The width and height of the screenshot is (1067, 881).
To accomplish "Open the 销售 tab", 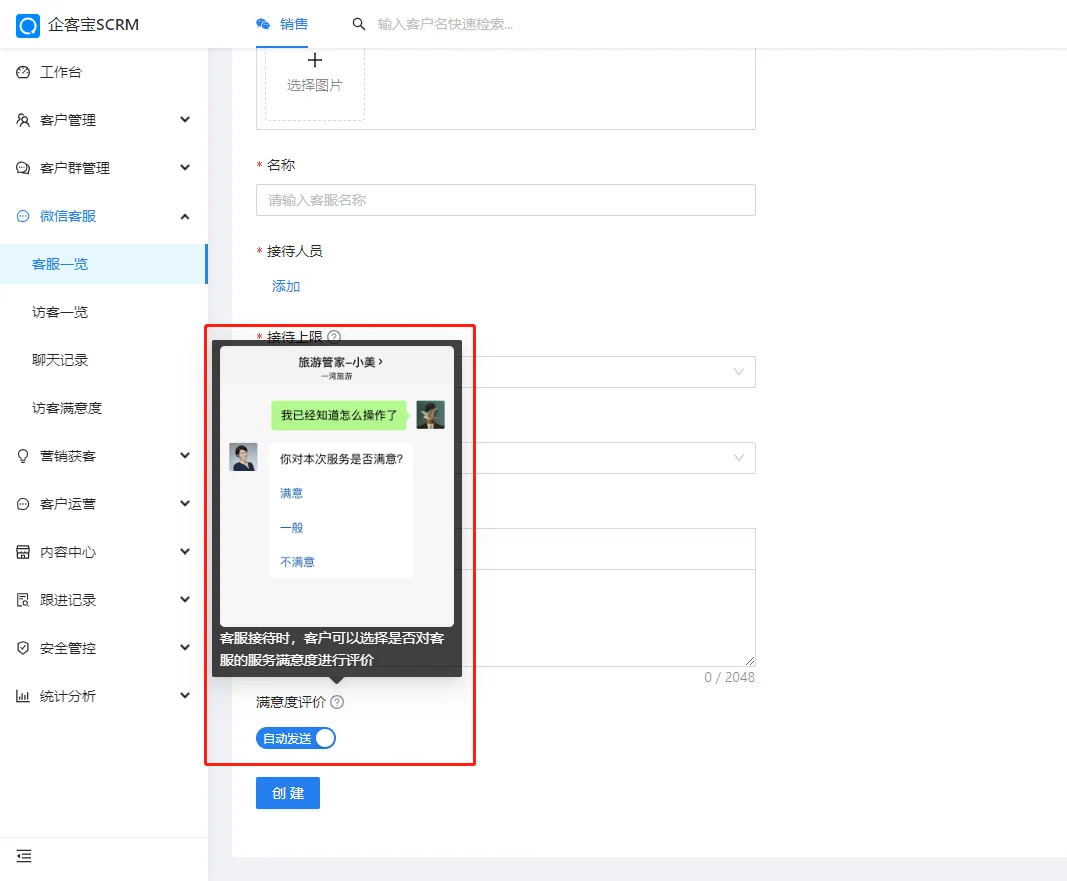I will pos(282,24).
